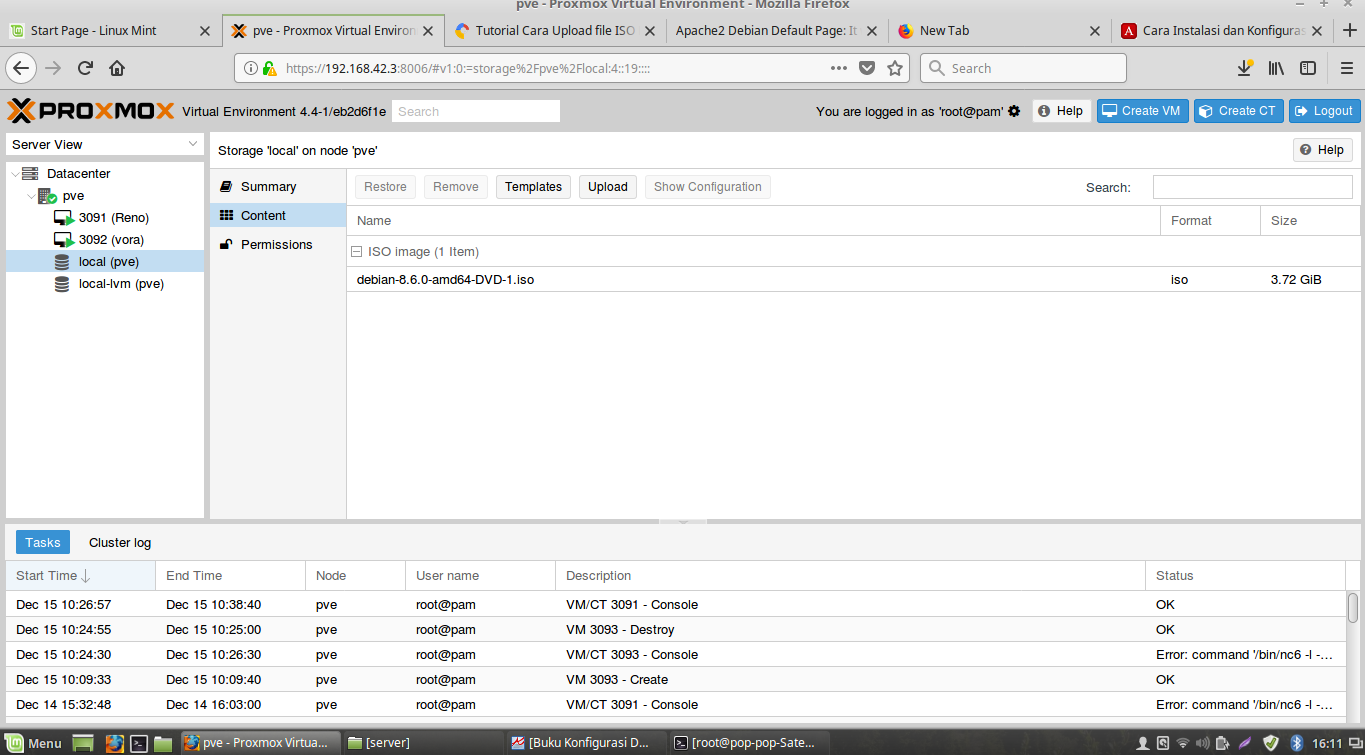Click the Create CT button
Viewport: 1365px width, 755px height.
[1238, 111]
